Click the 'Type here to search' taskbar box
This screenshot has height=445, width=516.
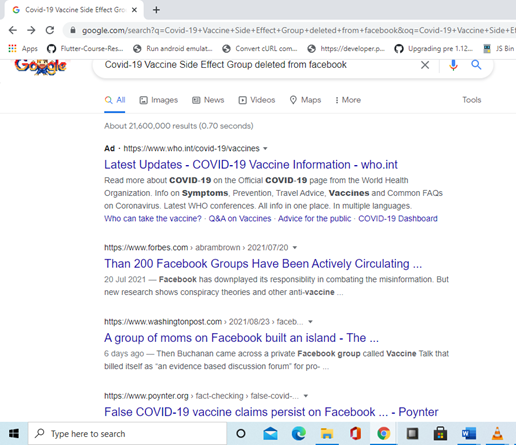coord(127,434)
